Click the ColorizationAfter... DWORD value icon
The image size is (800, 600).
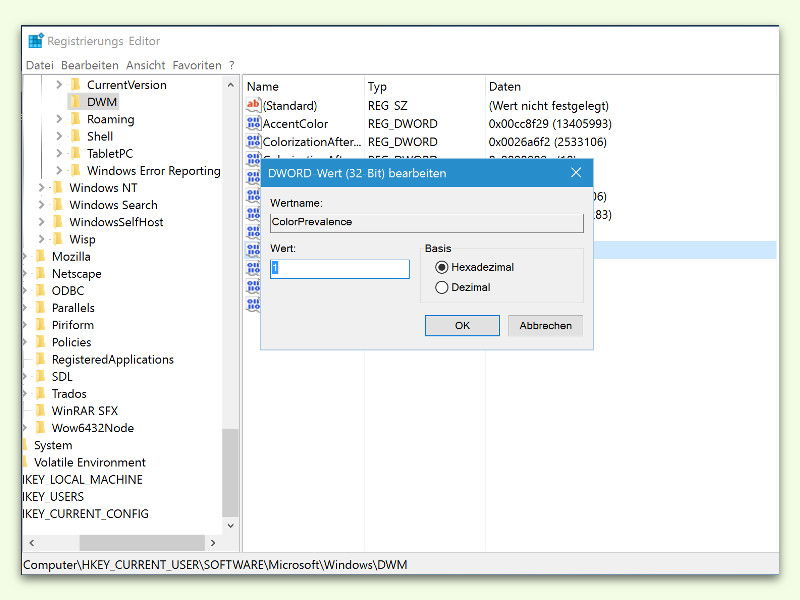[253, 141]
